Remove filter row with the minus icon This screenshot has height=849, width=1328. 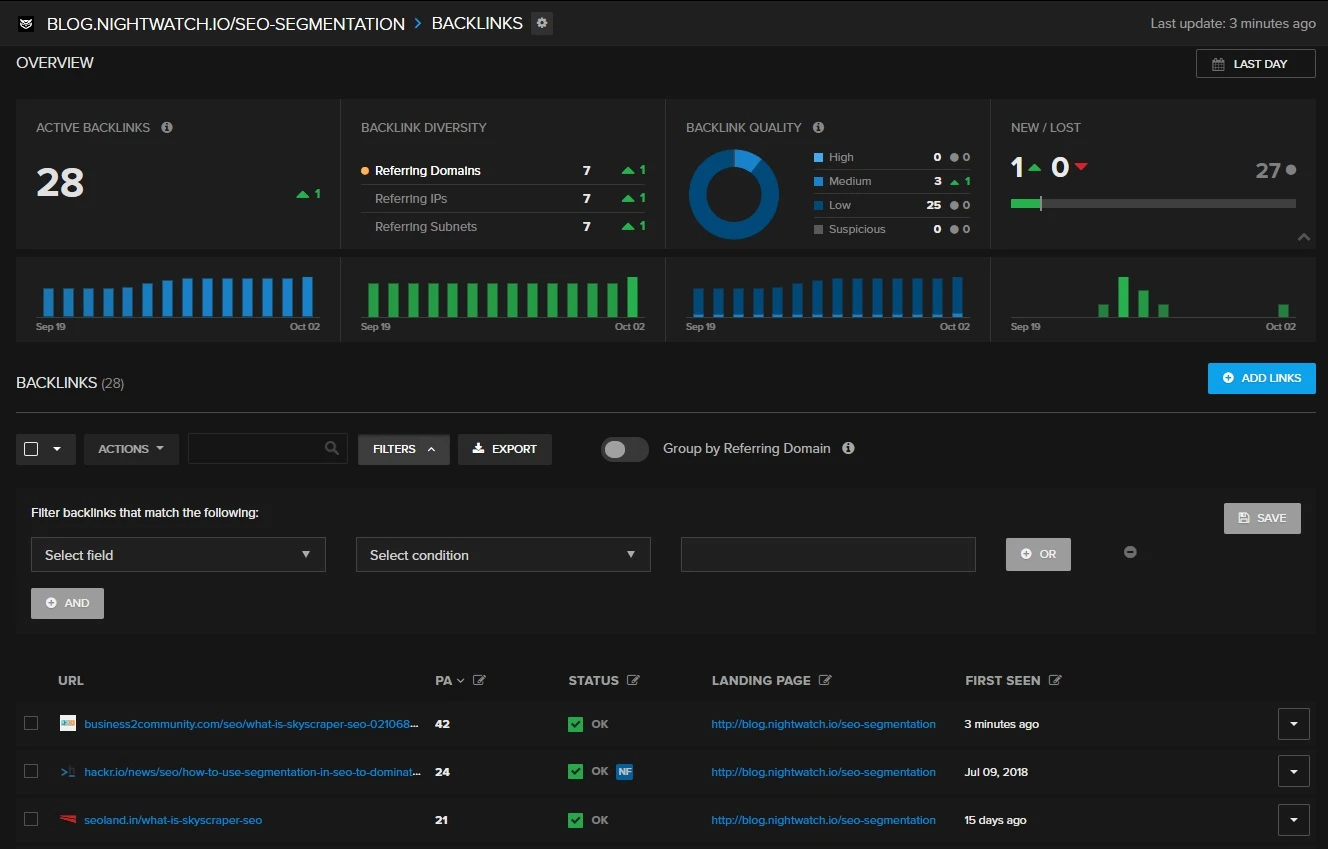[x=1130, y=552]
